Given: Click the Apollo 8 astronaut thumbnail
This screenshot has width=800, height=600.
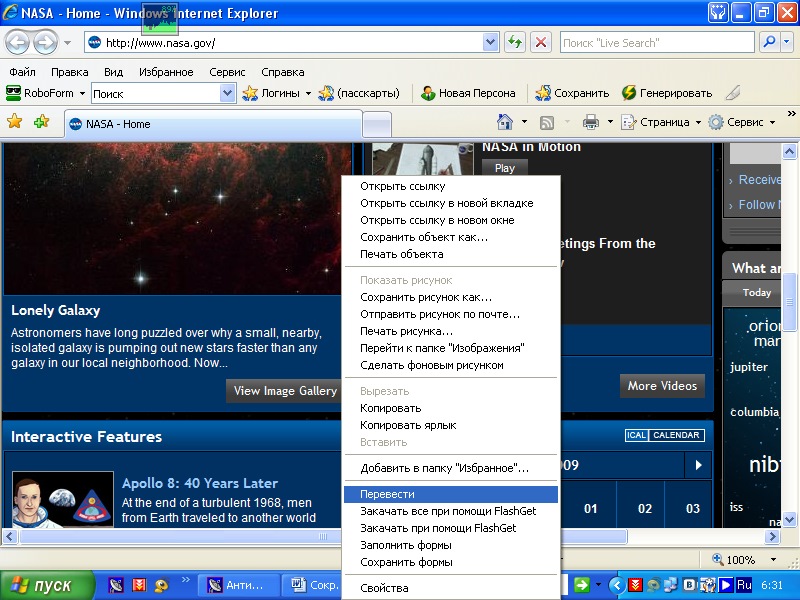Looking at the screenshot, I should [63, 499].
